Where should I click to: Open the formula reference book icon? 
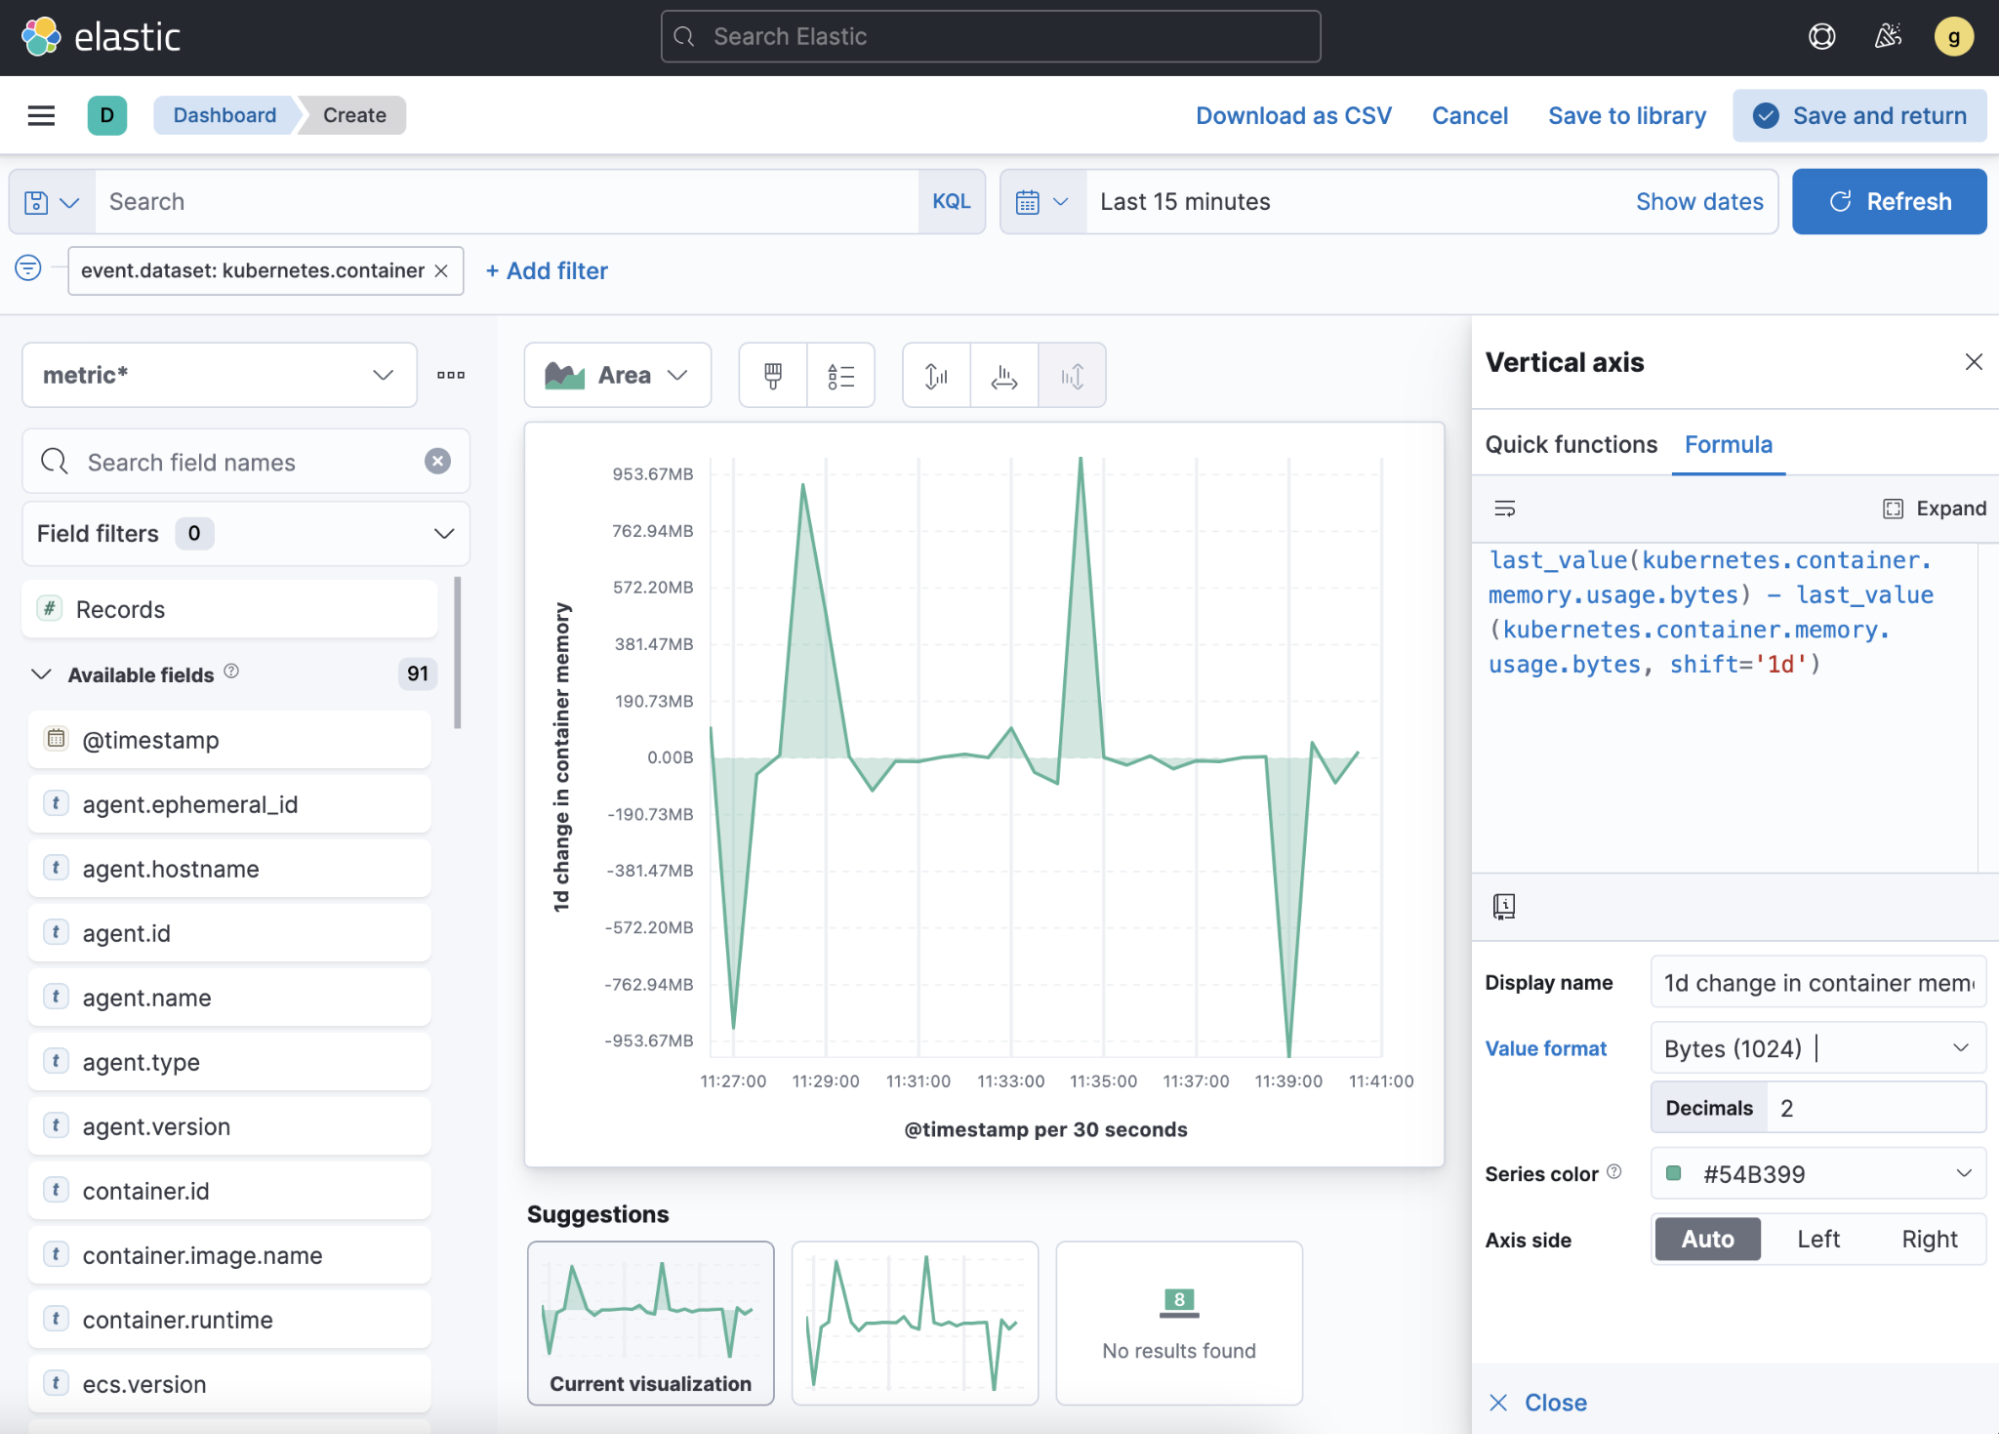point(1503,906)
